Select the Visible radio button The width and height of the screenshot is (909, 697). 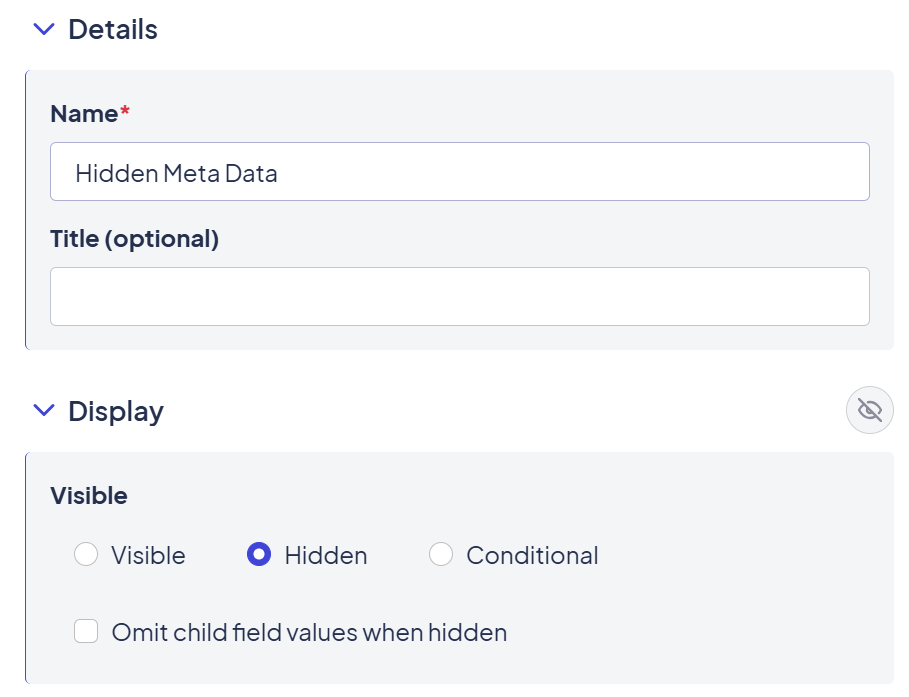[x=86, y=555]
